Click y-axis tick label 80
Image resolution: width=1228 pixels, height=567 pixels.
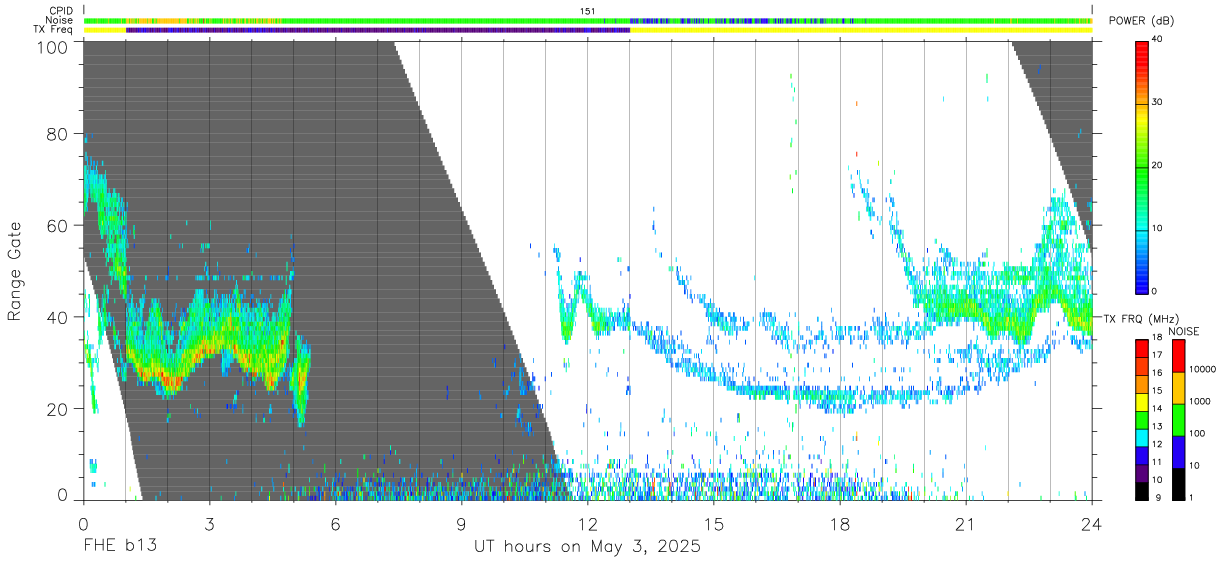pyautogui.click(x=59, y=134)
